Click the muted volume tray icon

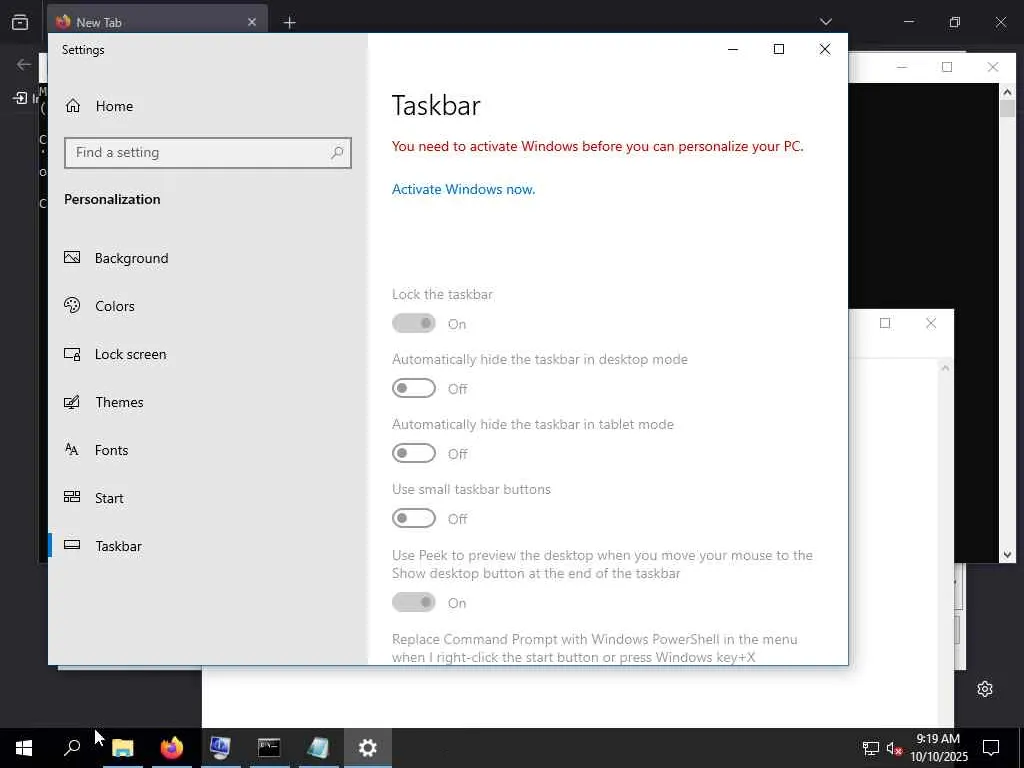[x=894, y=748]
